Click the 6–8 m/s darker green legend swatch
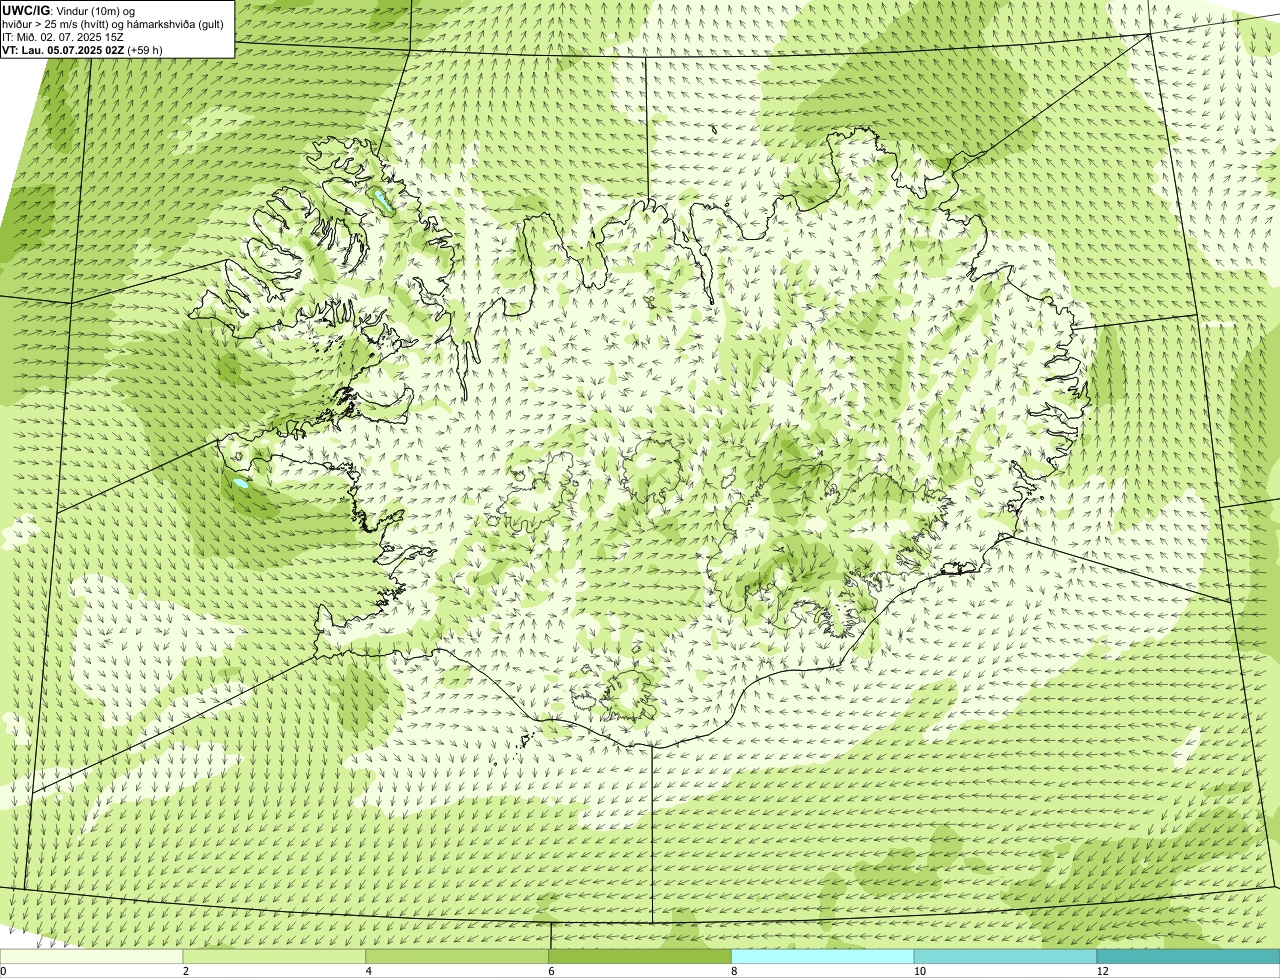 pos(640,957)
